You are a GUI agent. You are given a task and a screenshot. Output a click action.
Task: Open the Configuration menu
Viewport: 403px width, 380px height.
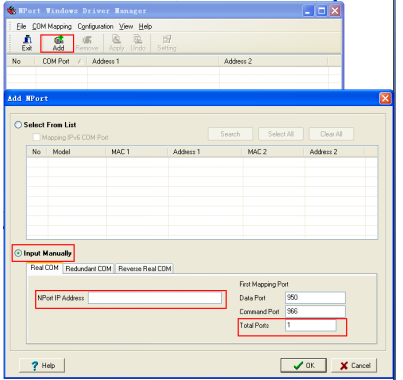pos(95,26)
